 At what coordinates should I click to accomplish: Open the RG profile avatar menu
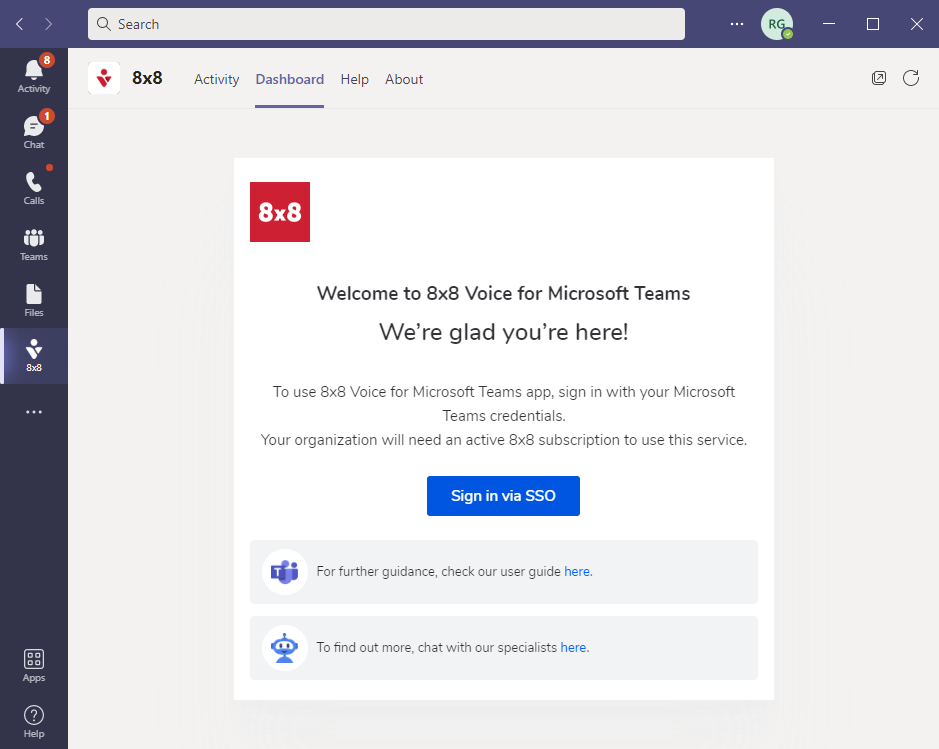click(x=776, y=24)
